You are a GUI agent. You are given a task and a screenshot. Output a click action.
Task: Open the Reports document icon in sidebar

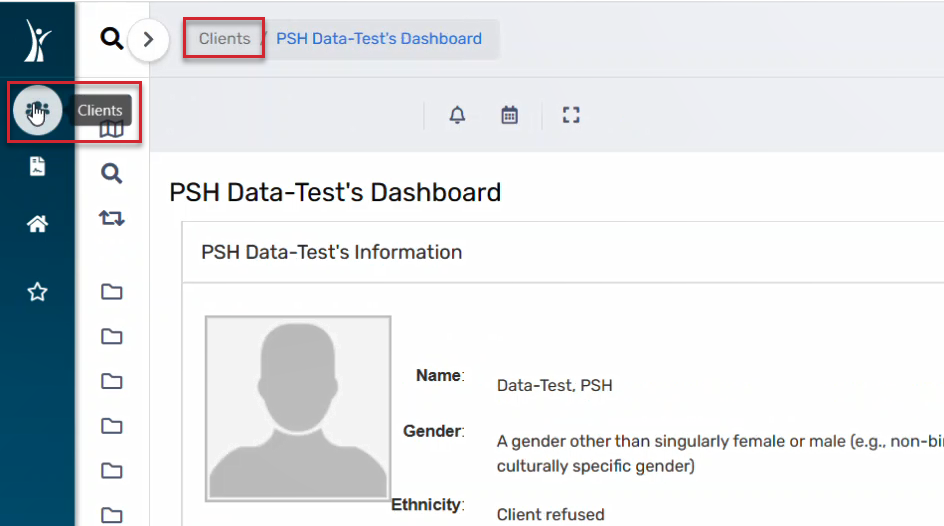tap(37, 166)
